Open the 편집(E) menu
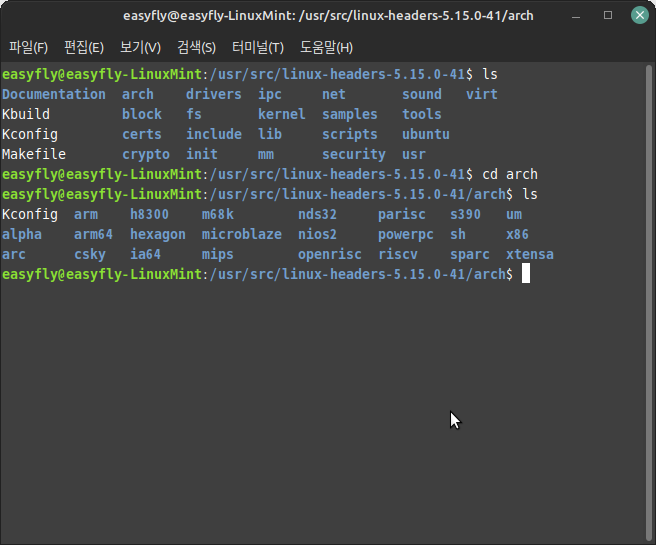 click(x=84, y=47)
